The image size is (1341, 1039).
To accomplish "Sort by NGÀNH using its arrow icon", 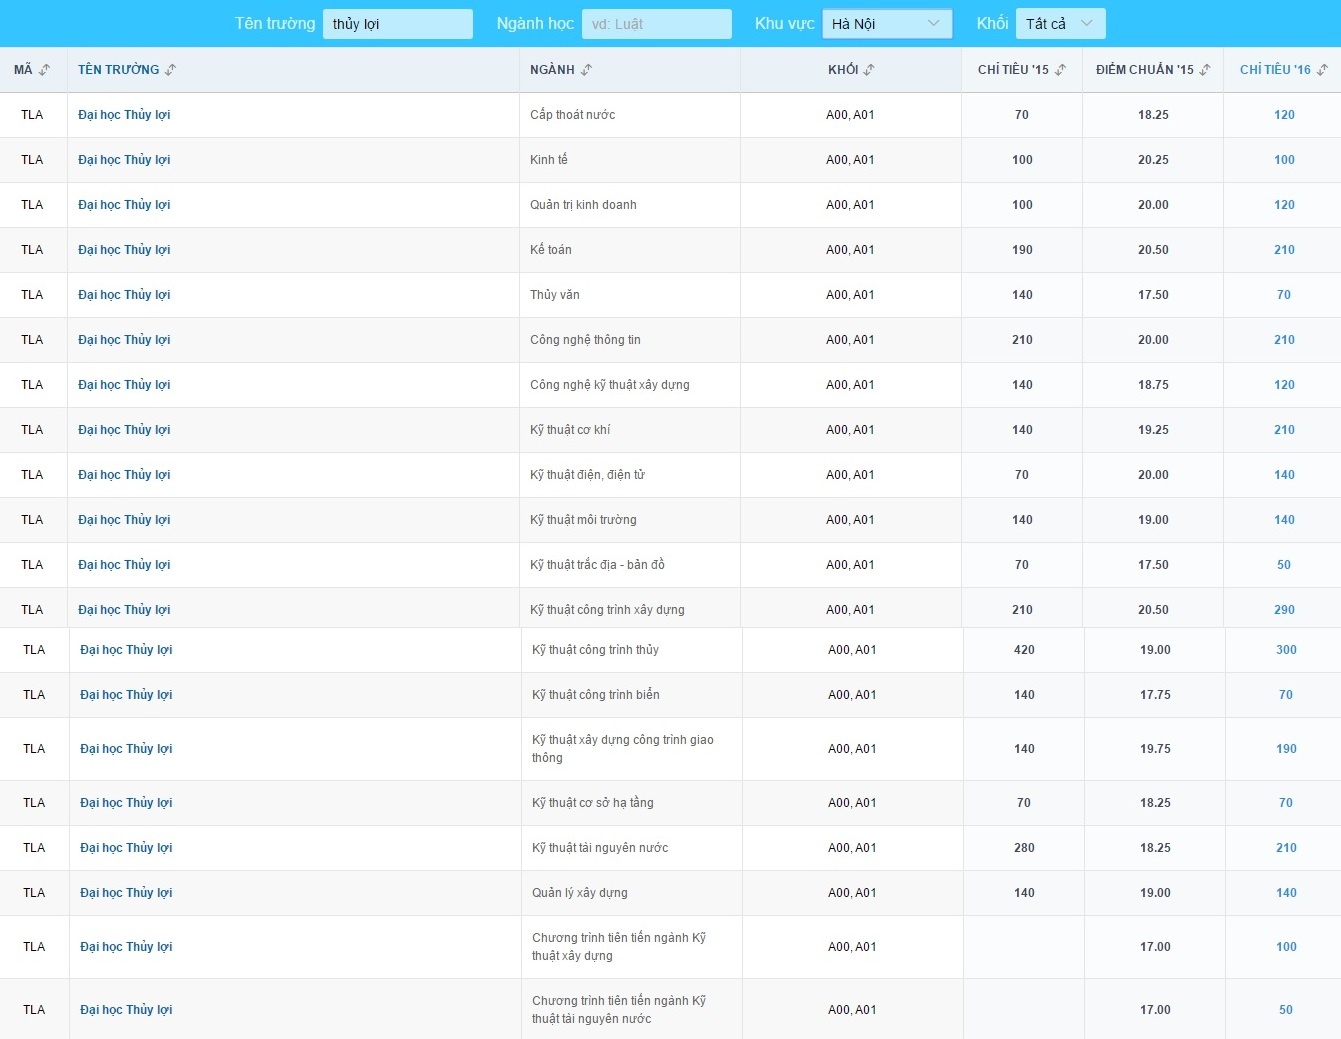I will coord(586,70).
